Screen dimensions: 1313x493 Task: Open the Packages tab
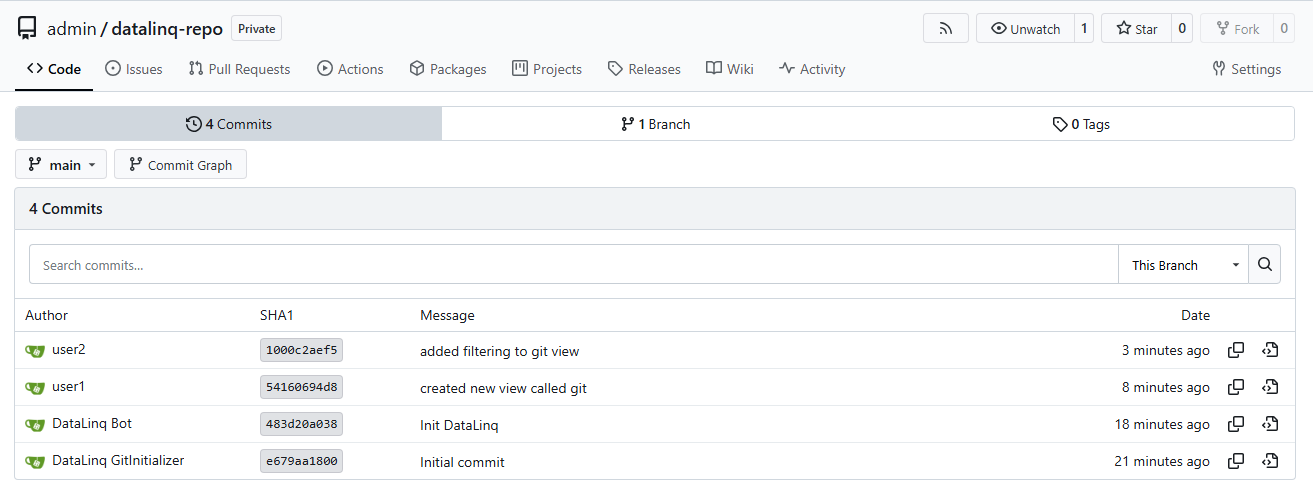pyautogui.click(x=448, y=69)
